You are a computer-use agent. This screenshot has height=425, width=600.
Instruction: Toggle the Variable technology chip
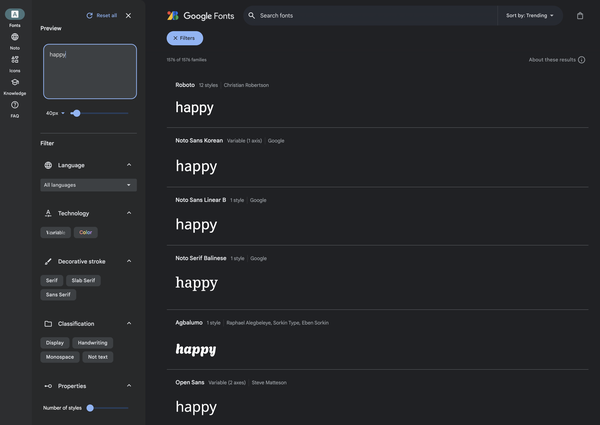(55, 232)
